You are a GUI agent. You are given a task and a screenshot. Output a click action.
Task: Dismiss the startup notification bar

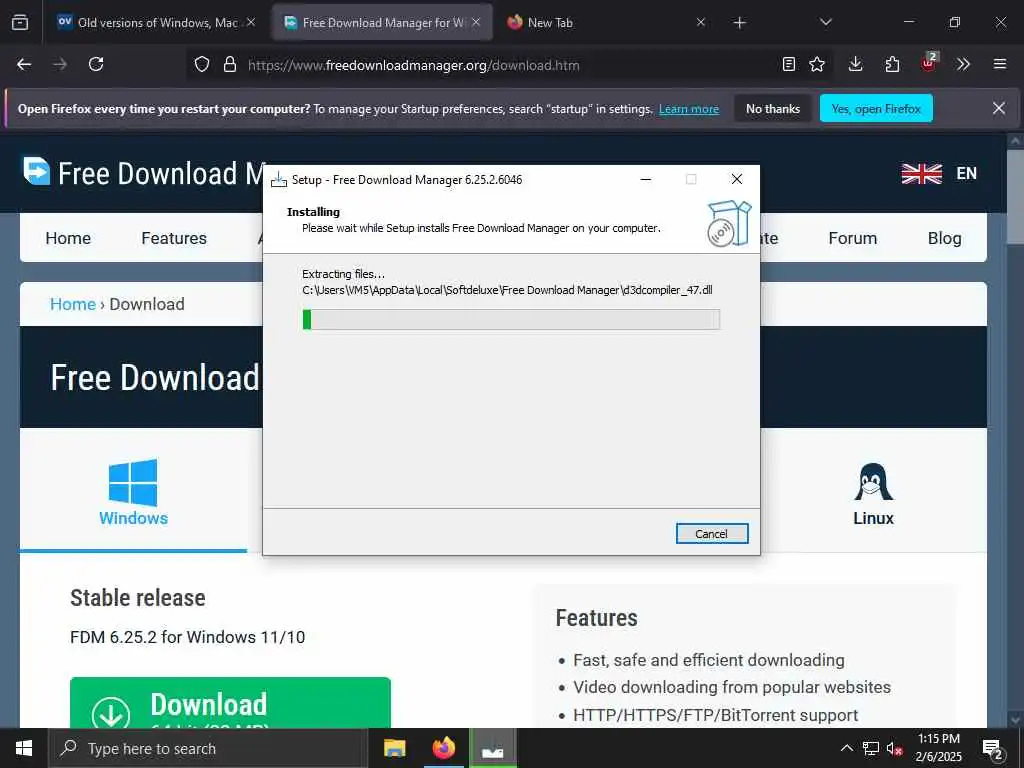999,108
